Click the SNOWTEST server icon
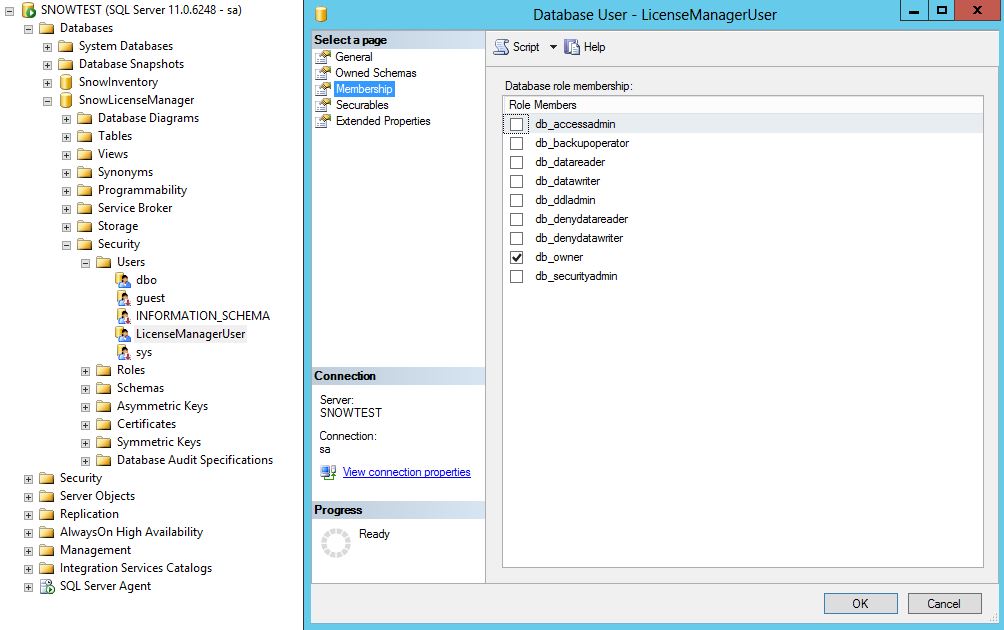 (29, 10)
